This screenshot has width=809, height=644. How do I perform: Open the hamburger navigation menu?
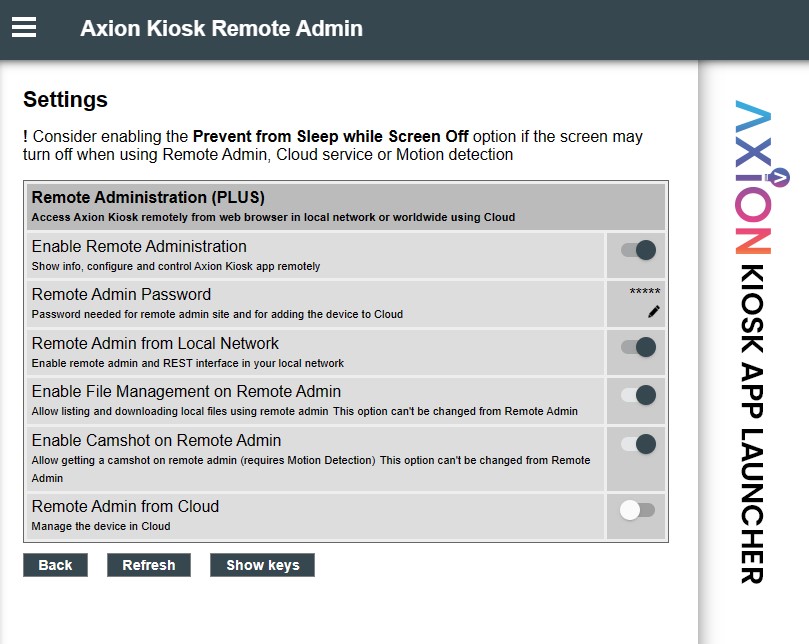24,28
